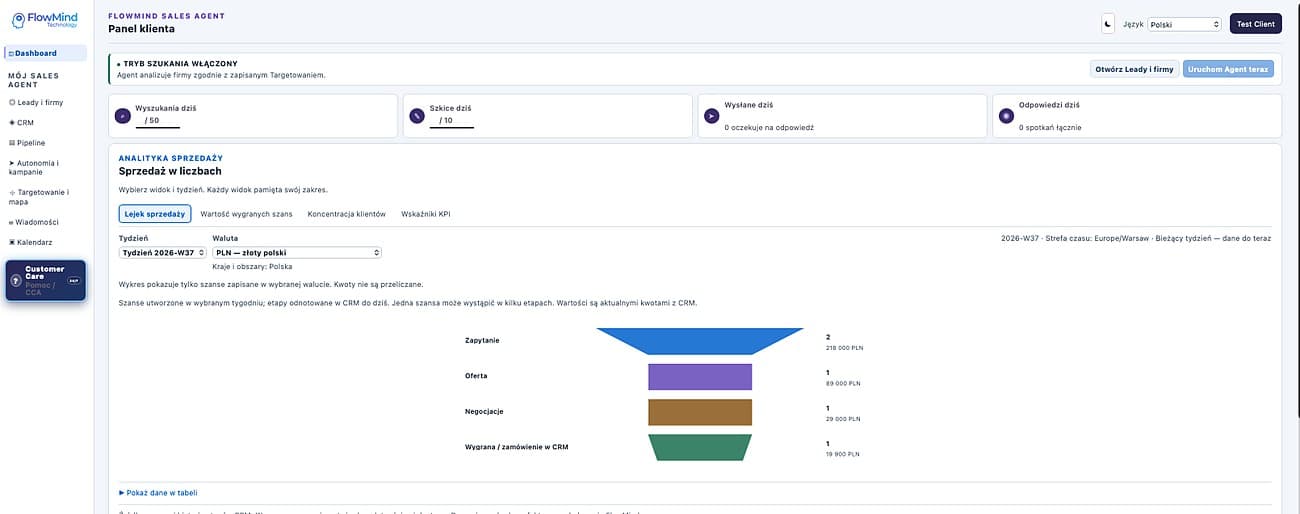Switch to Wskaźniki KPI tab
Viewport: 1300px width, 514px height.
click(x=426, y=214)
